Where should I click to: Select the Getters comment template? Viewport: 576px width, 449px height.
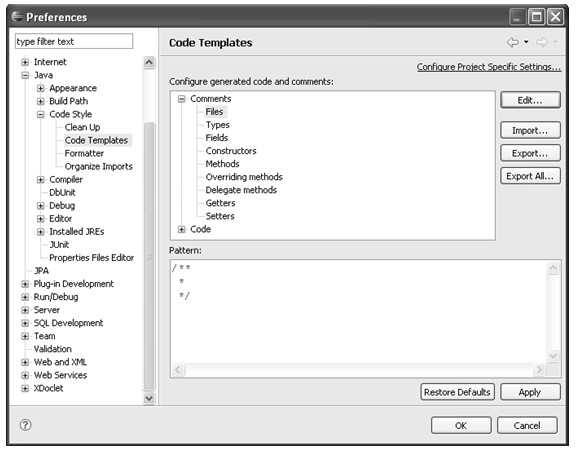[220, 203]
